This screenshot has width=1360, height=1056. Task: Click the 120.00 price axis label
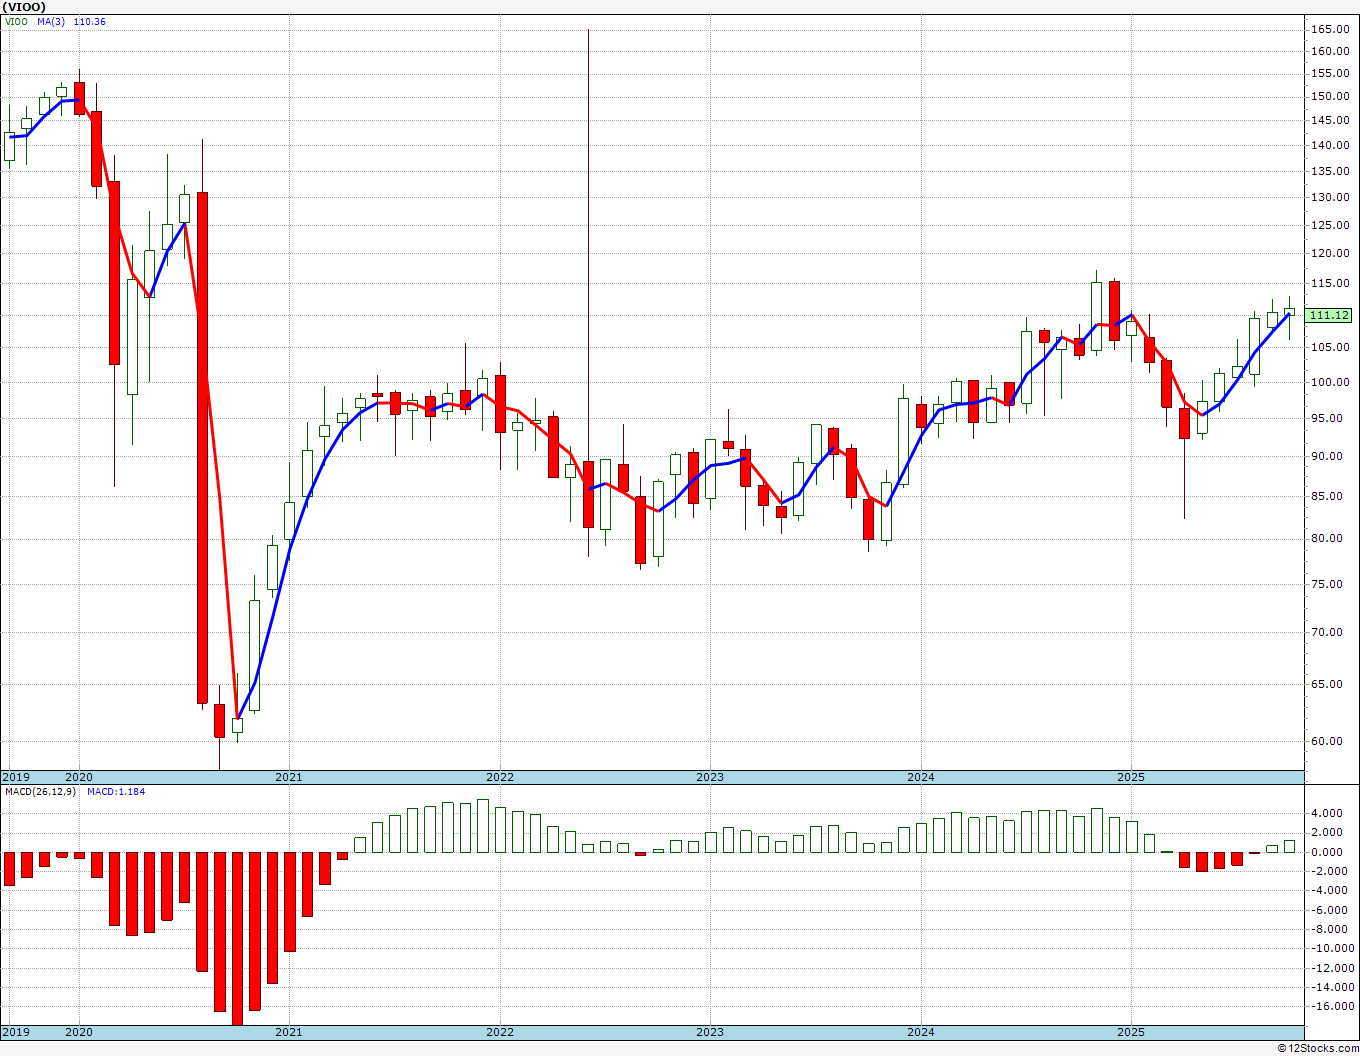1331,254
